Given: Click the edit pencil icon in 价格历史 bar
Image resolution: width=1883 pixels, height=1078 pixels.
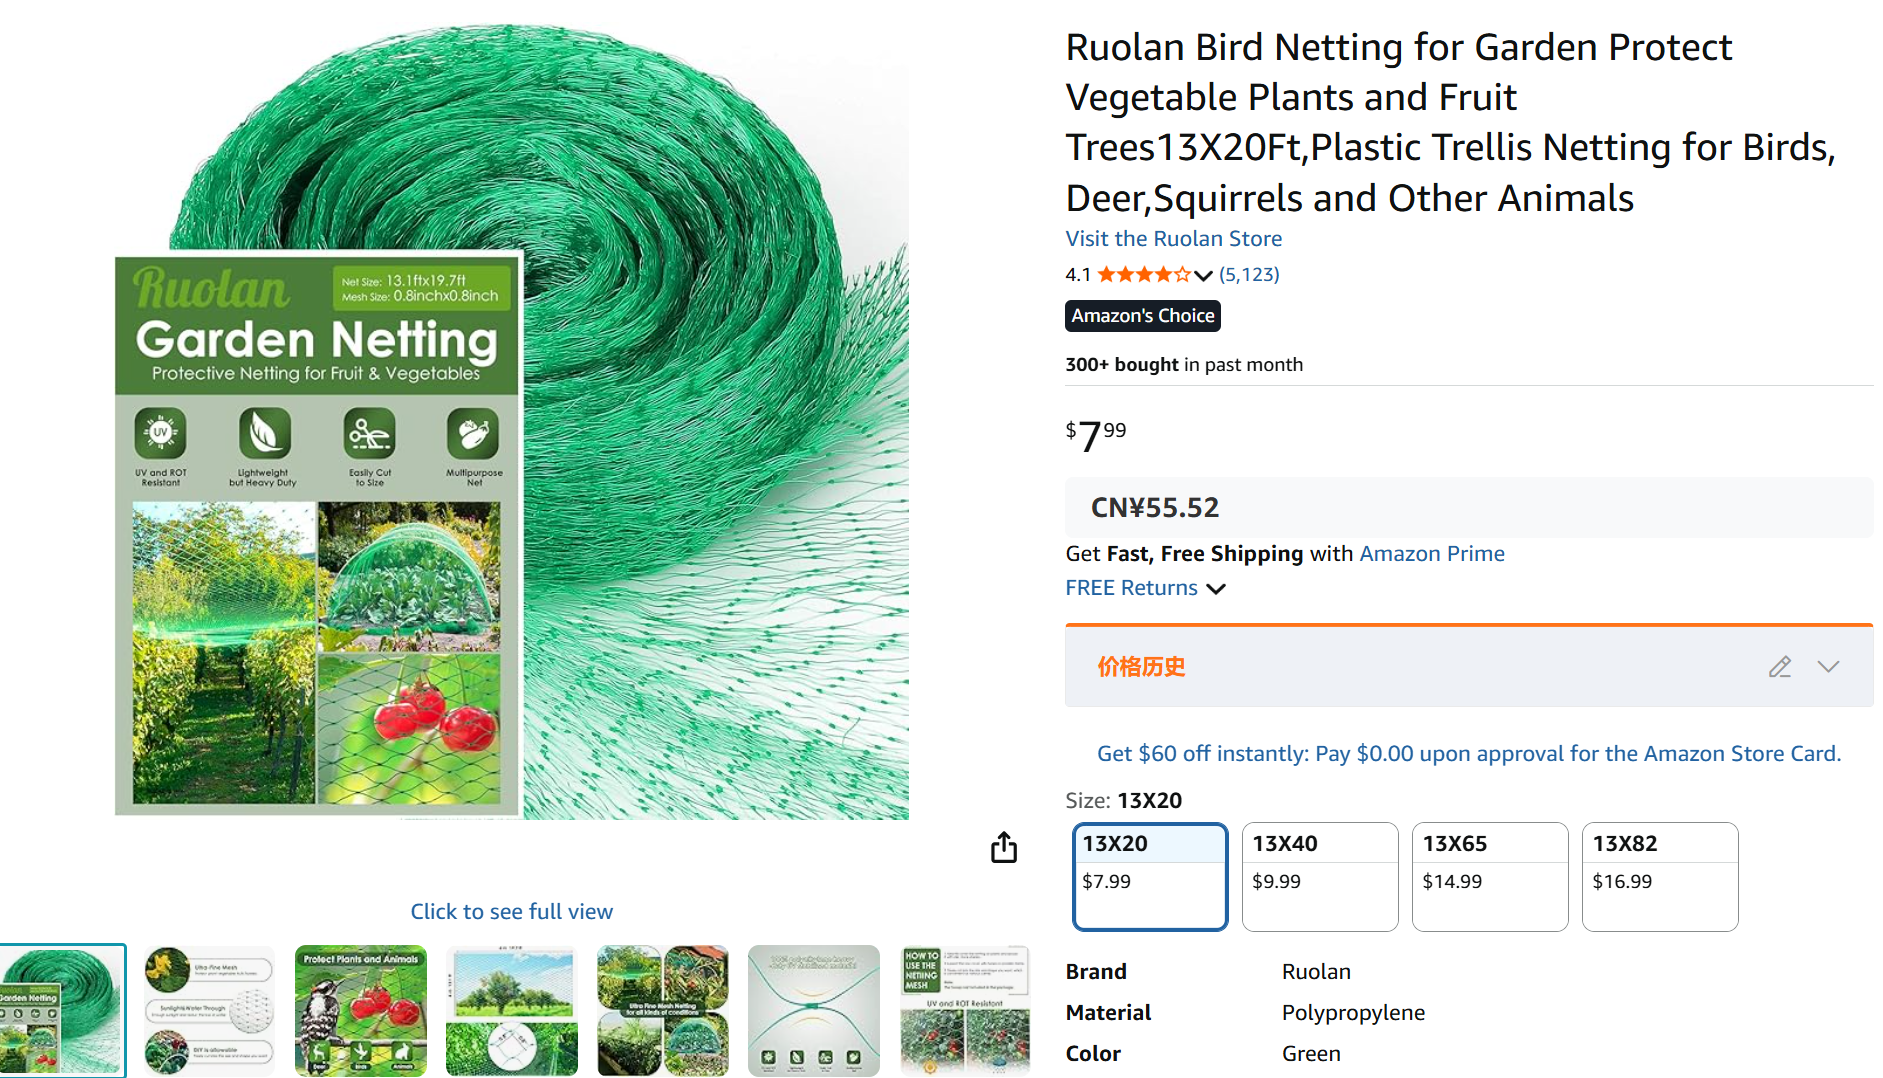Looking at the screenshot, I should [x=1779, y=667].
